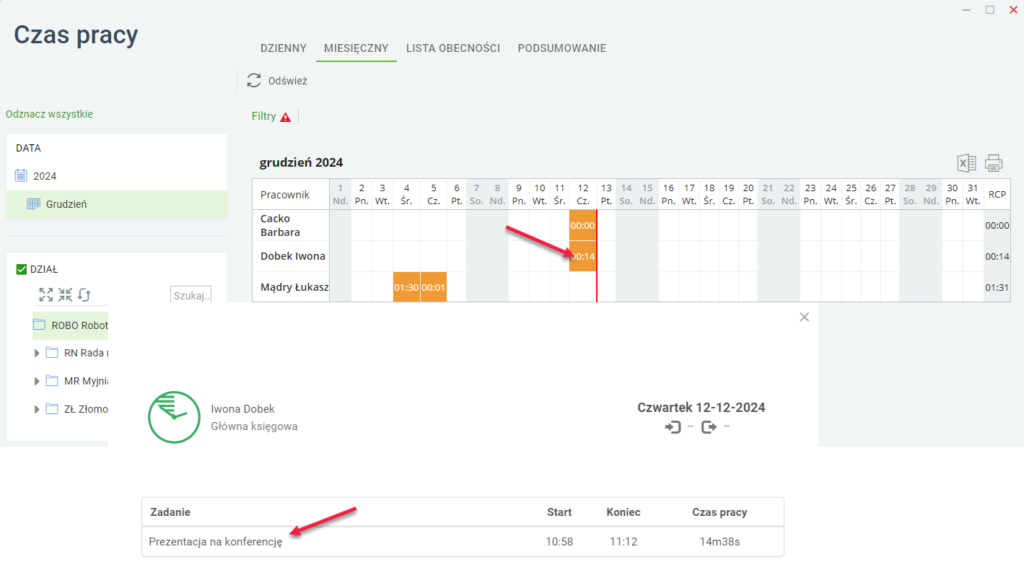The width and height of the screenshot is (1024, 570).
Task: Click the 31 Wt. day header
Action: [972, 195]
